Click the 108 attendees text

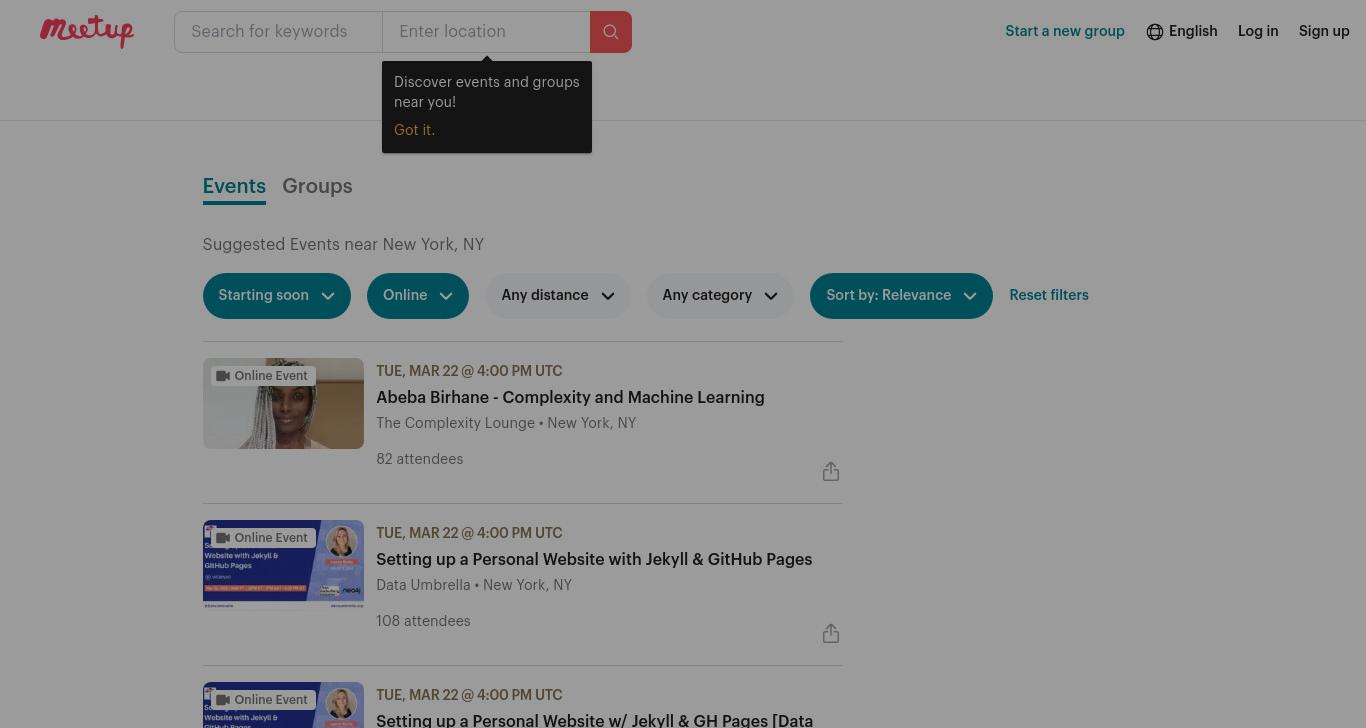point(423,622)
